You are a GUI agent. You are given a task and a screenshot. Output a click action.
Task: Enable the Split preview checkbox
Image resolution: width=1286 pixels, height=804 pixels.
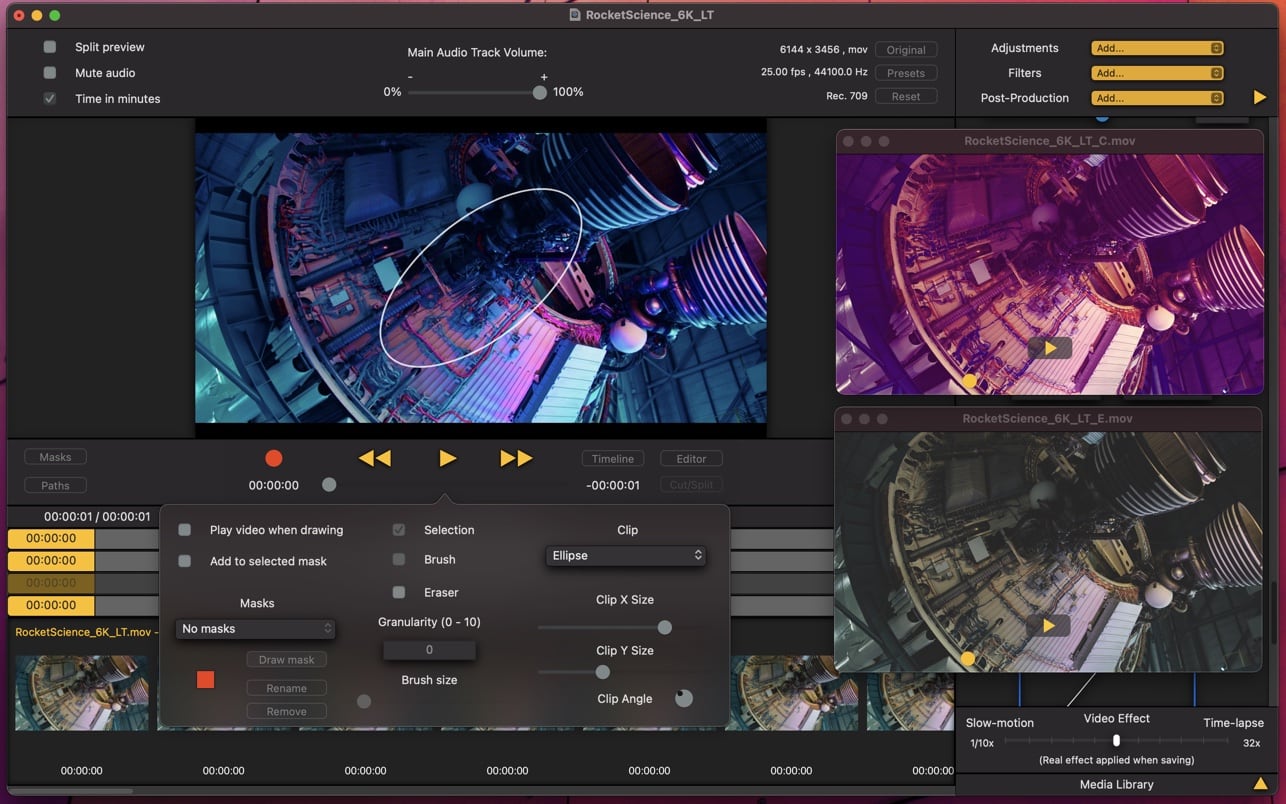[x=50, y=47]
